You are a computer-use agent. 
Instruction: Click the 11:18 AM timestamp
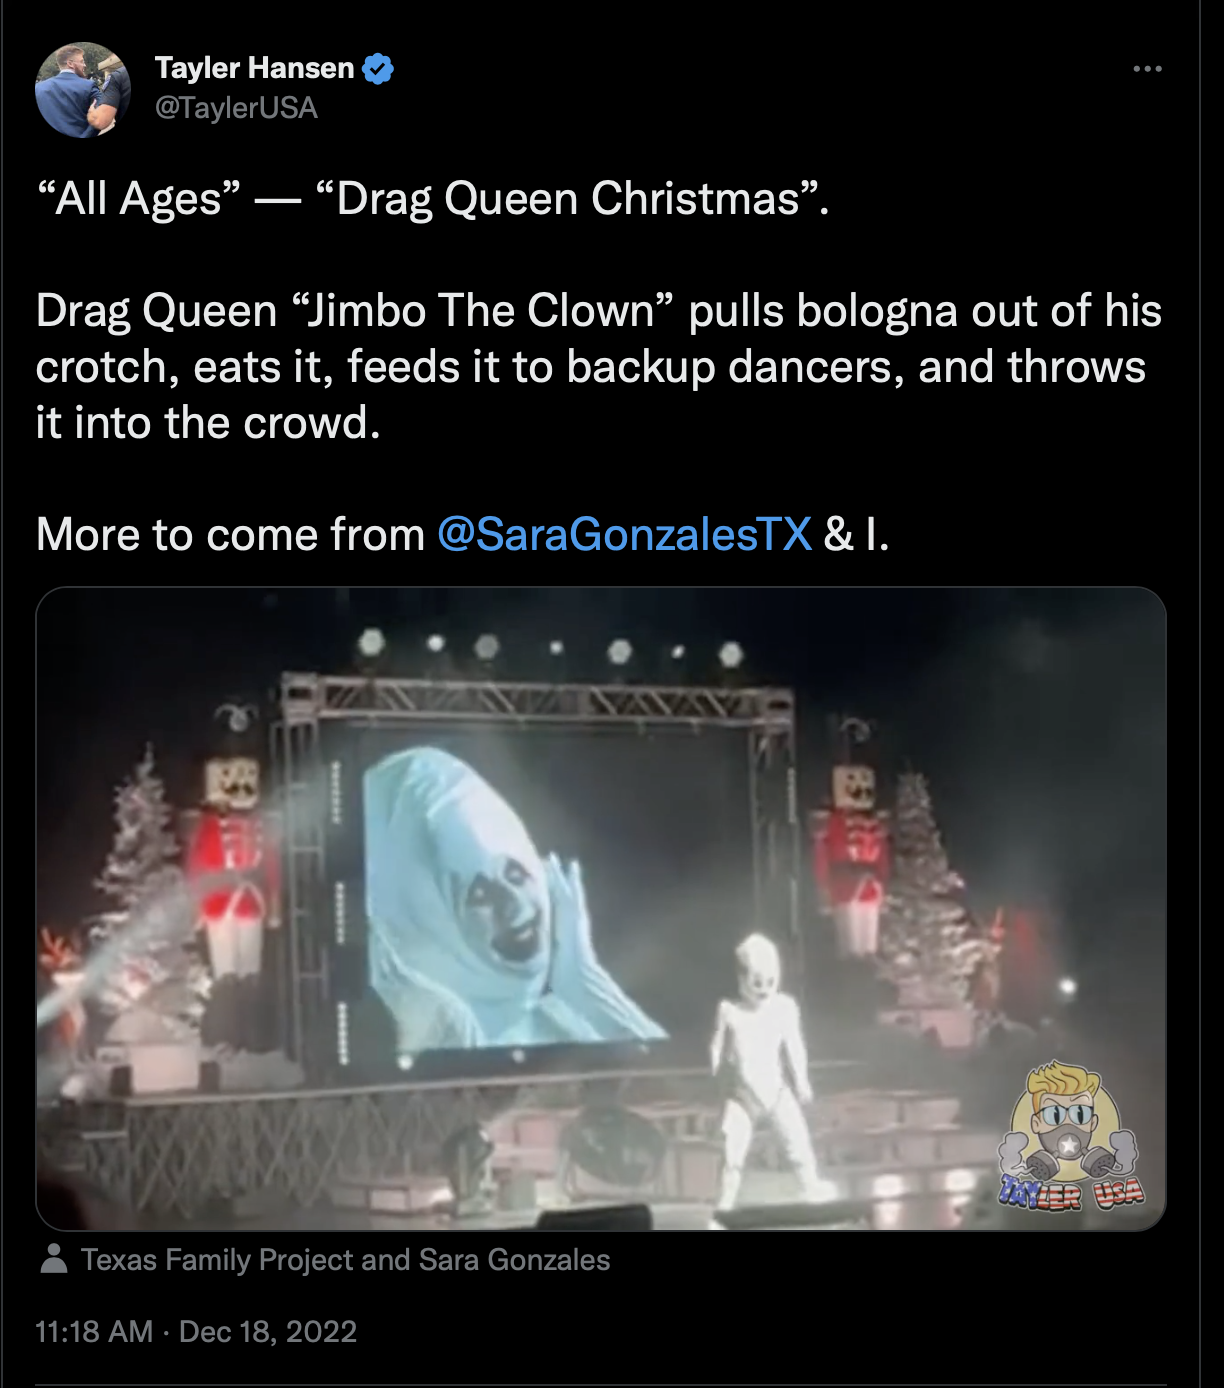94,1332
